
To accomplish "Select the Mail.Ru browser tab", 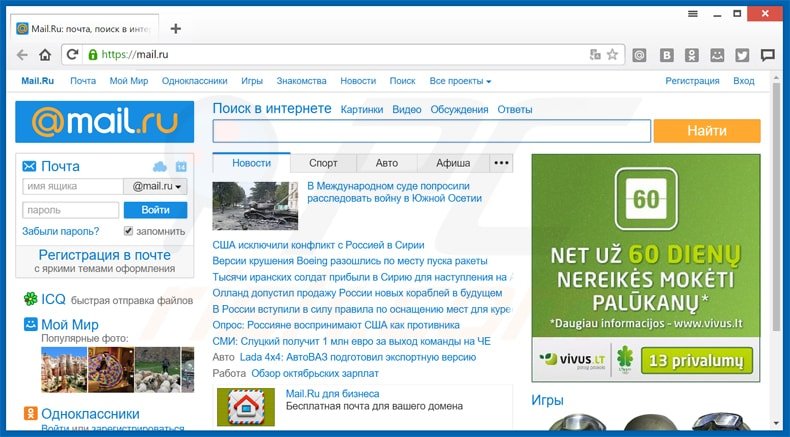I will click(85, 29).
